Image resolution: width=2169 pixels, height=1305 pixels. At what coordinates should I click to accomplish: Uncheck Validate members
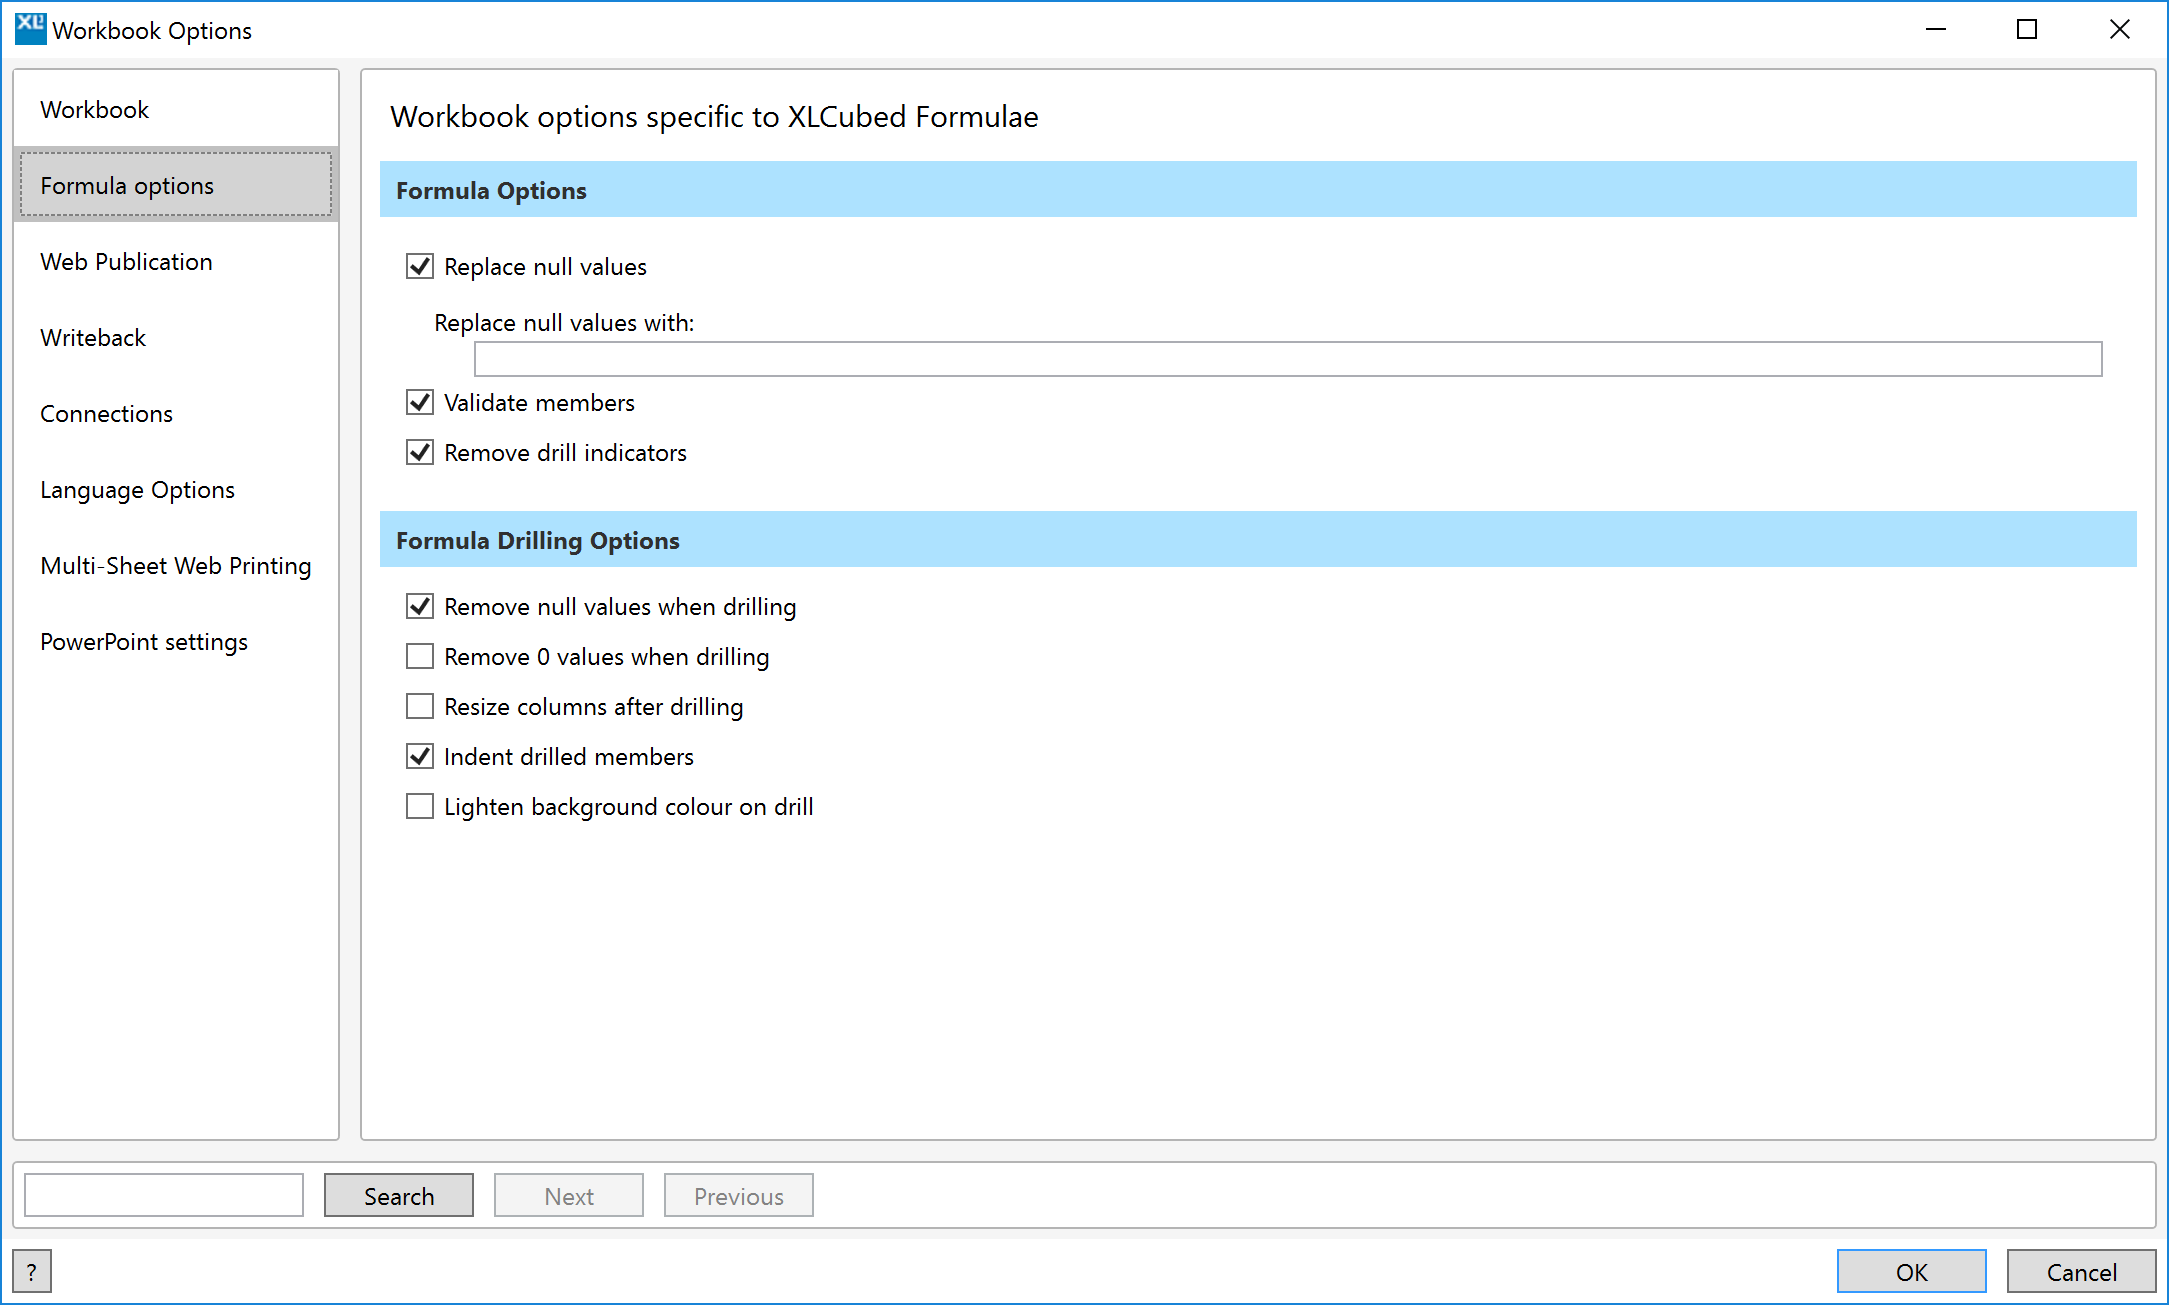pyautogui.click(x=420, y=403)
